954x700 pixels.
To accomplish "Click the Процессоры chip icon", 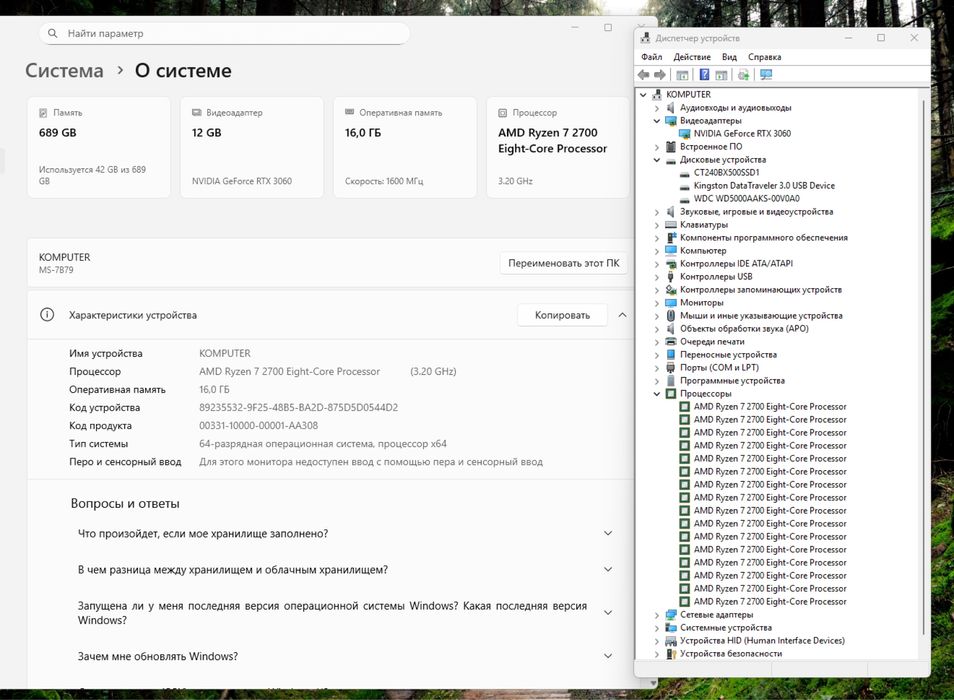I will pos(670,393).
